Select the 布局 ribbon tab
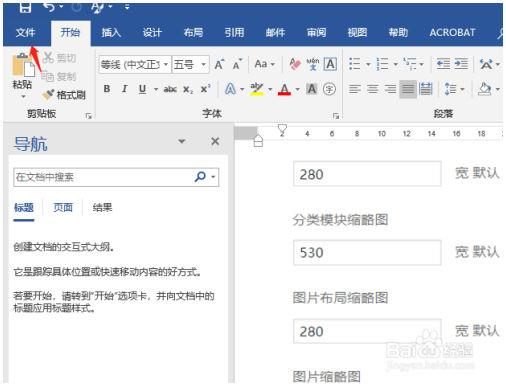This screenshot has height=386, width=506. (193, 32)
